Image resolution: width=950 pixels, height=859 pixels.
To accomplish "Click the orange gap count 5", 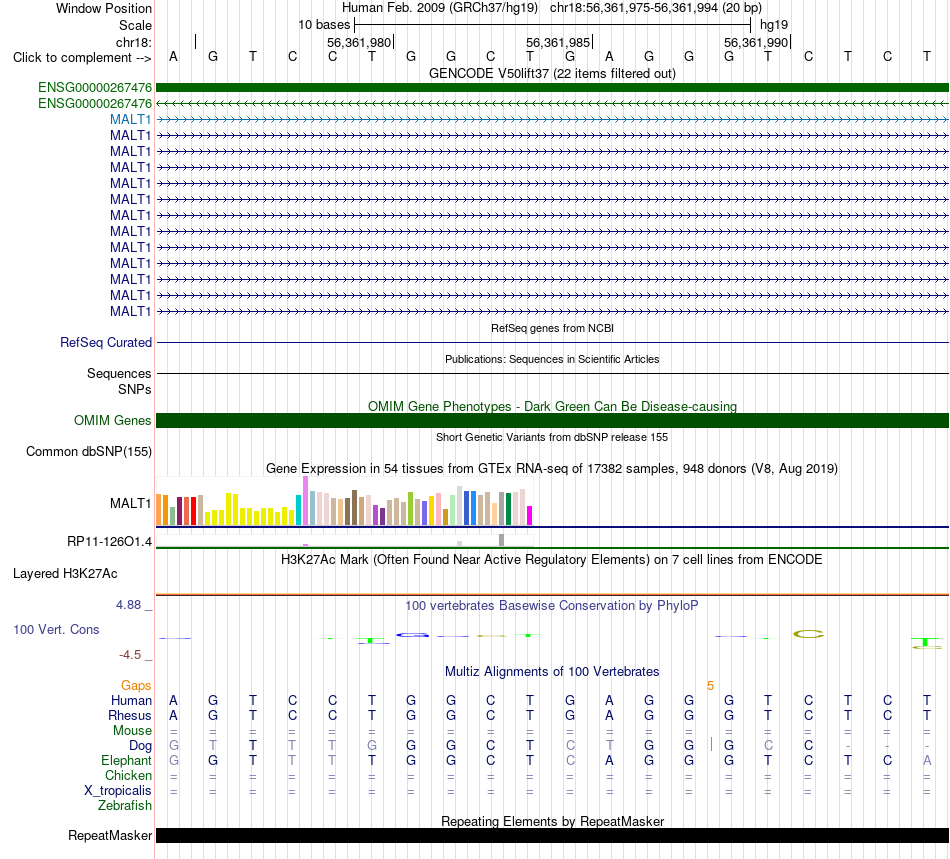I will tap(710, 686).
